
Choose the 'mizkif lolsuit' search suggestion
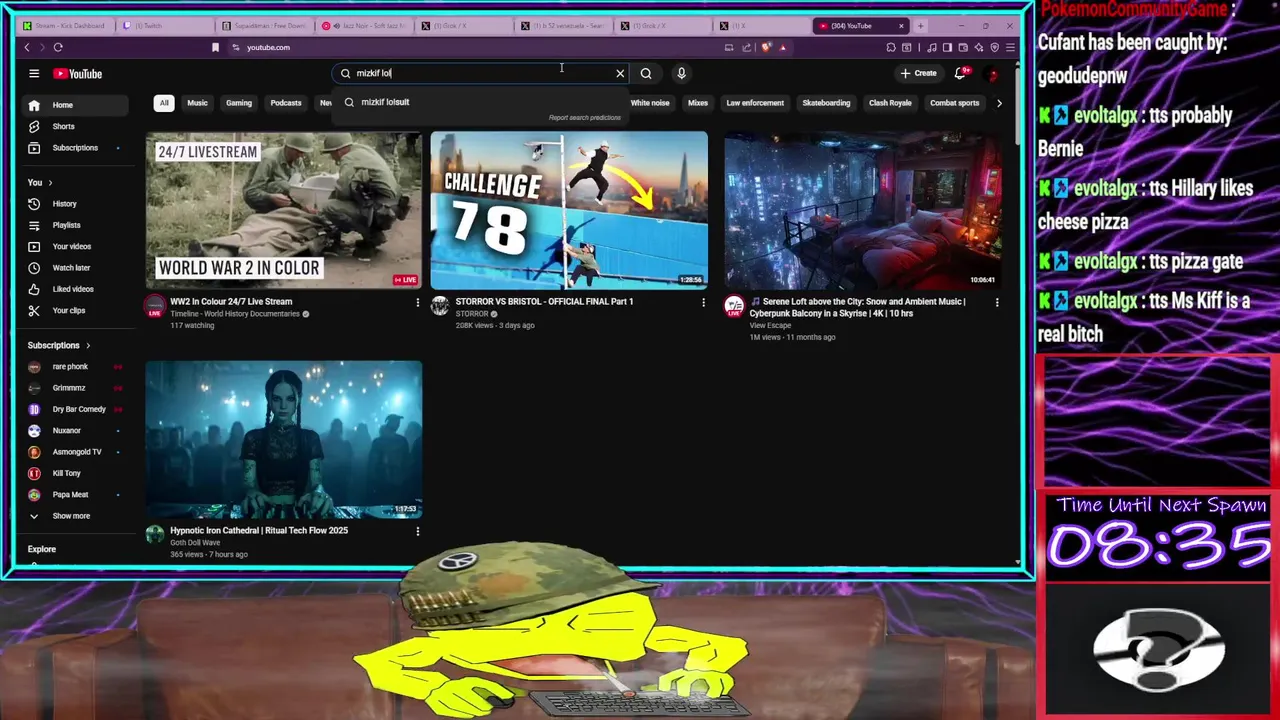tap(480, 102)
